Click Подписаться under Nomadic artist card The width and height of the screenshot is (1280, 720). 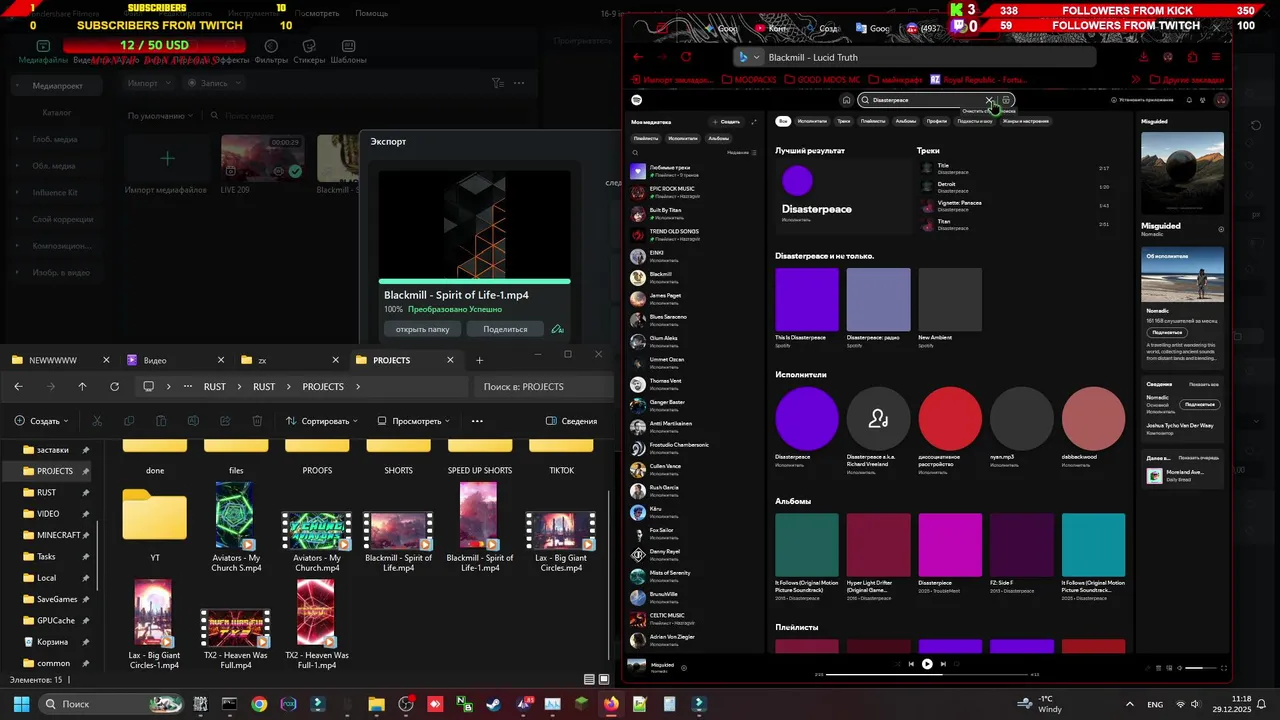[x=1167, y=332]
